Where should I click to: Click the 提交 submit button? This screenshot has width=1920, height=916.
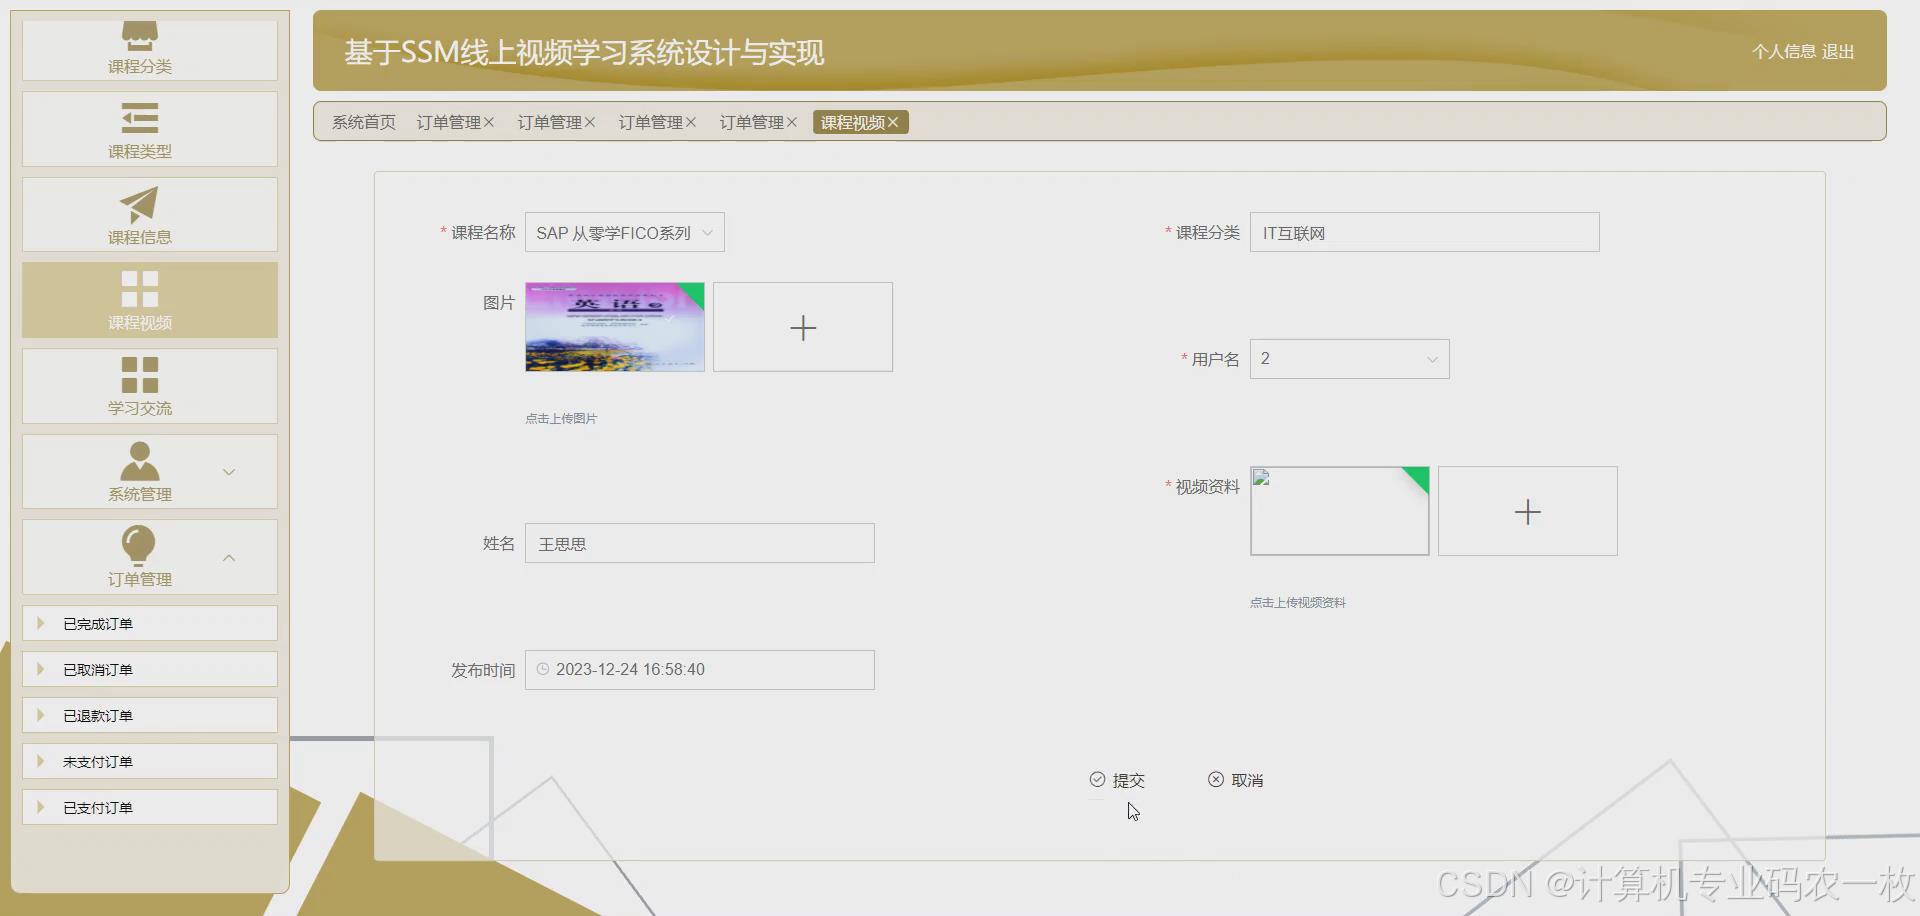(1118, 779)
